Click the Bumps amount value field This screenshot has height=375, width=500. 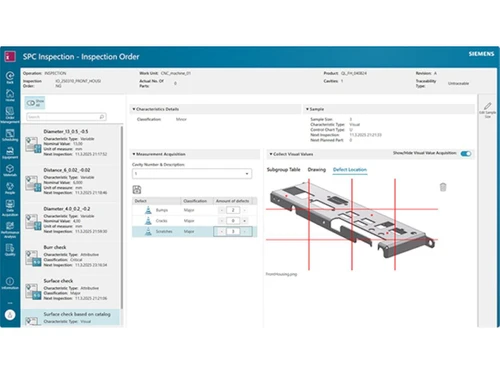(233, 210)
